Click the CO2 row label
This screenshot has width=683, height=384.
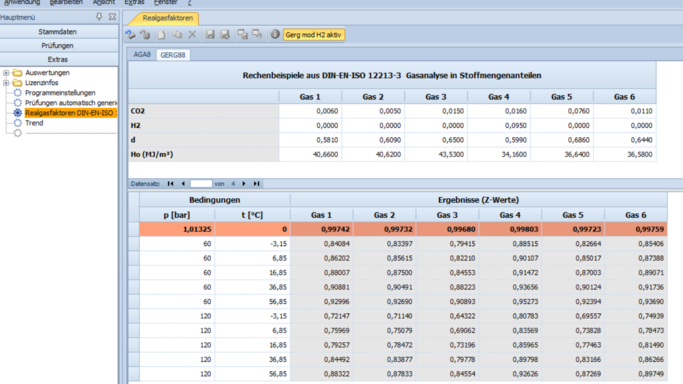click(x=204, y=111)
